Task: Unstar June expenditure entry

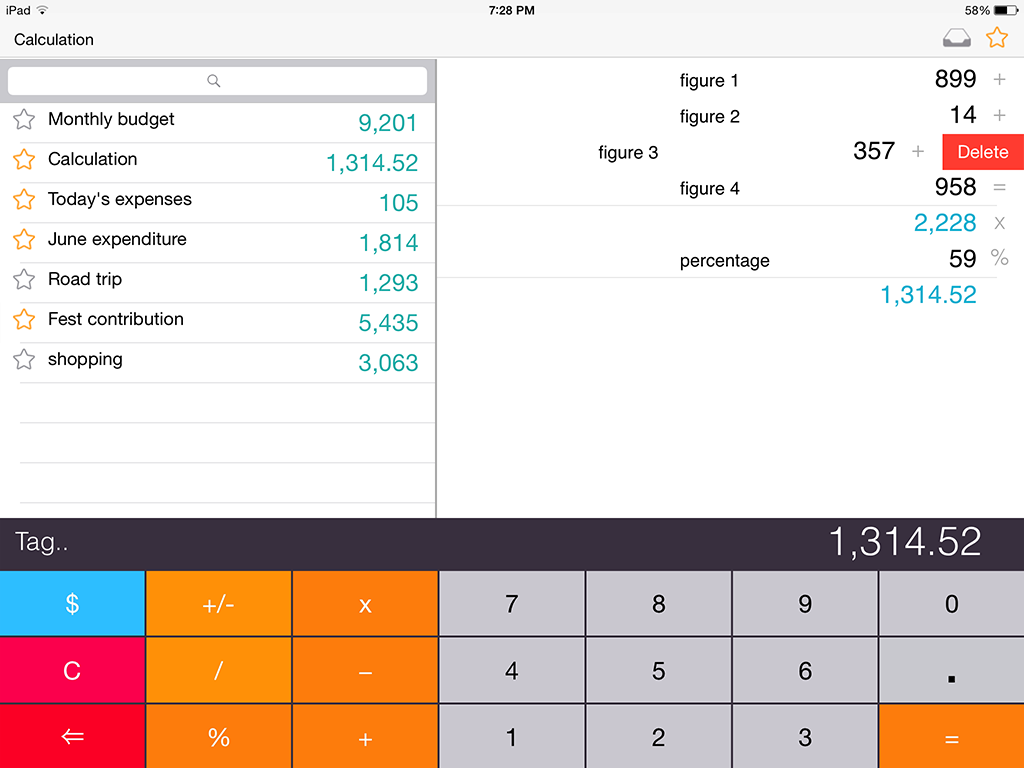Action: click(x=24, y=240)
